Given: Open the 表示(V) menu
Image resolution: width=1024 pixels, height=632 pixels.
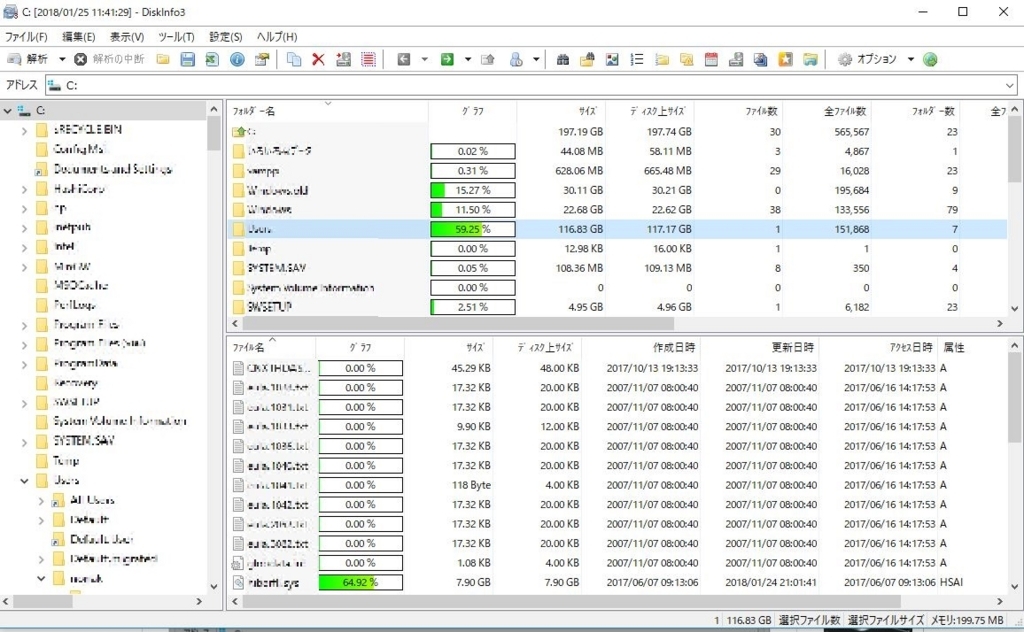Looking at the screenshot, I should (x=127, y=37).
